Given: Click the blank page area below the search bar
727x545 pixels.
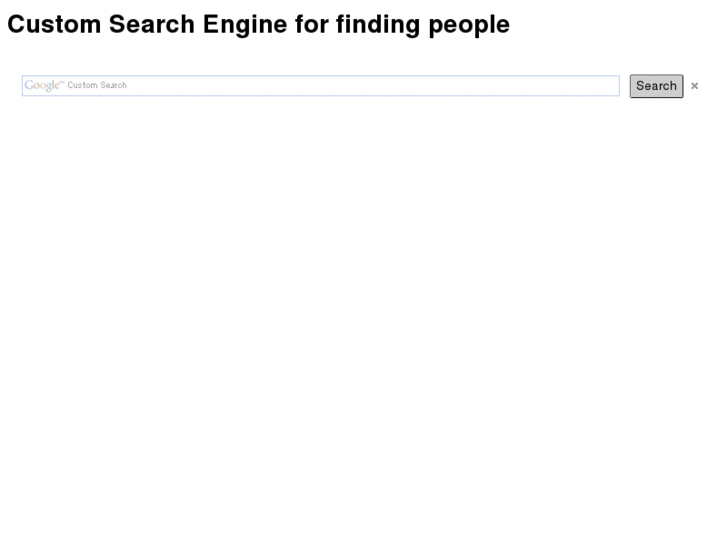Looking at the screenshot, I should coord(364,320).
